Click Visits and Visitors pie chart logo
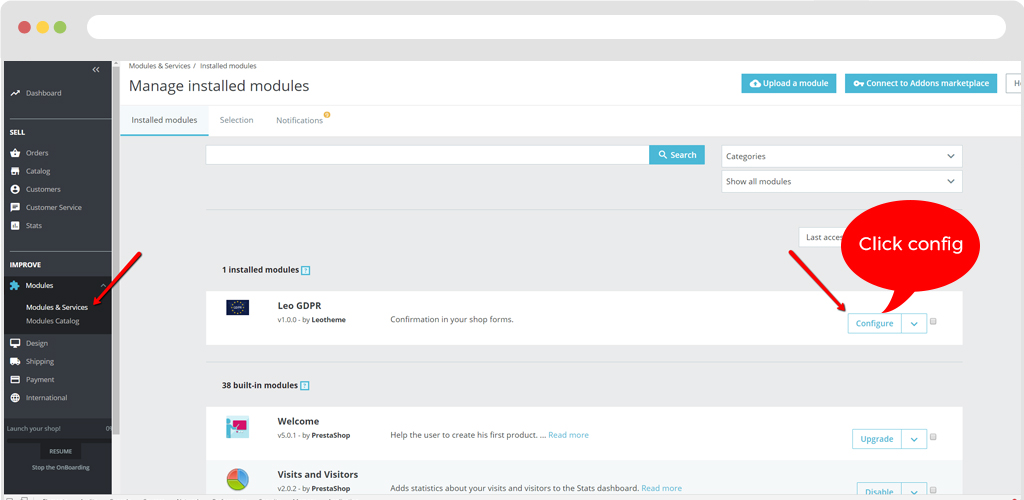Image resolution: width=1024 pixels, height=500 pixels. (x=238, y=480)
